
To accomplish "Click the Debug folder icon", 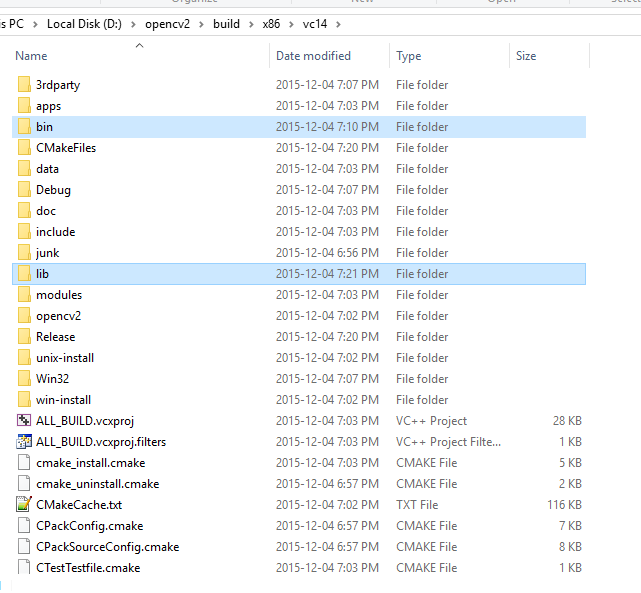I will click(24, 190).
